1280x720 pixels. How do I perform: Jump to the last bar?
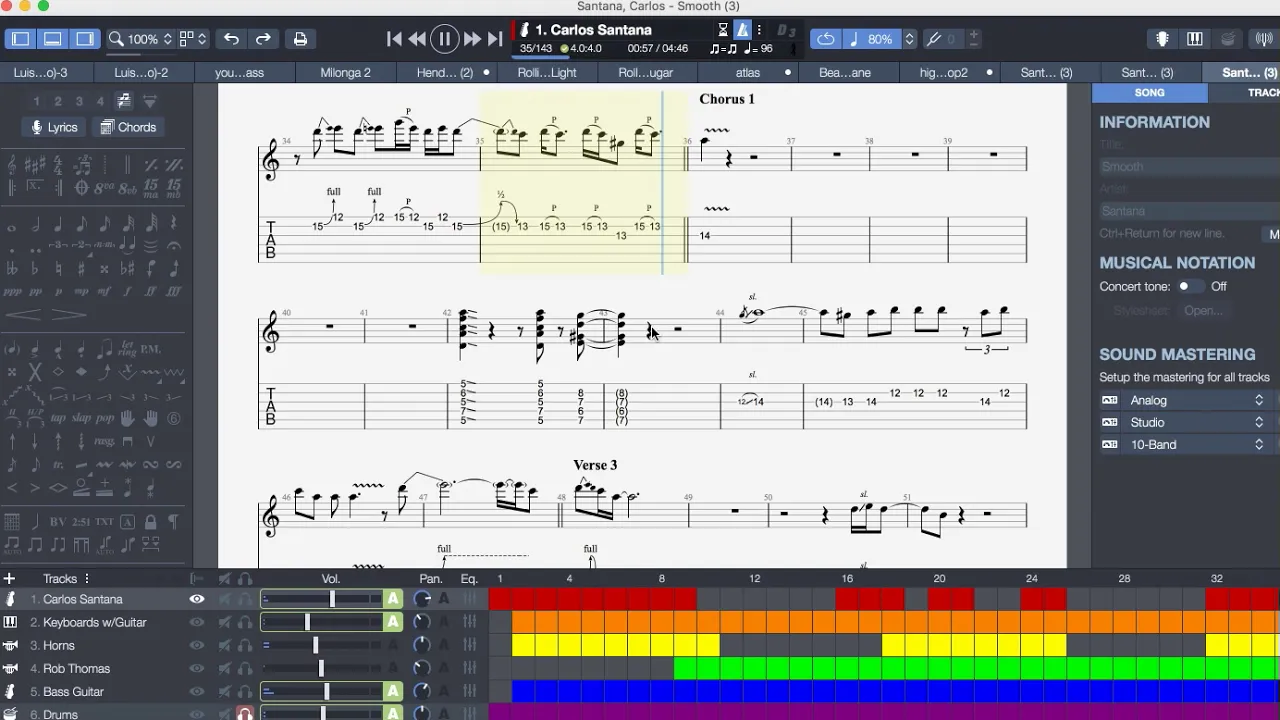tap(495, 39)
